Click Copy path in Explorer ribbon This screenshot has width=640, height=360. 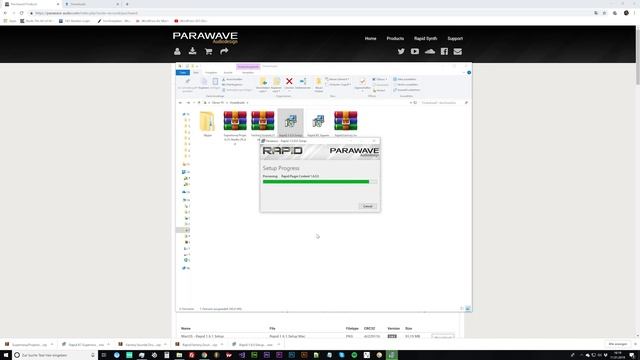(232, 84)
